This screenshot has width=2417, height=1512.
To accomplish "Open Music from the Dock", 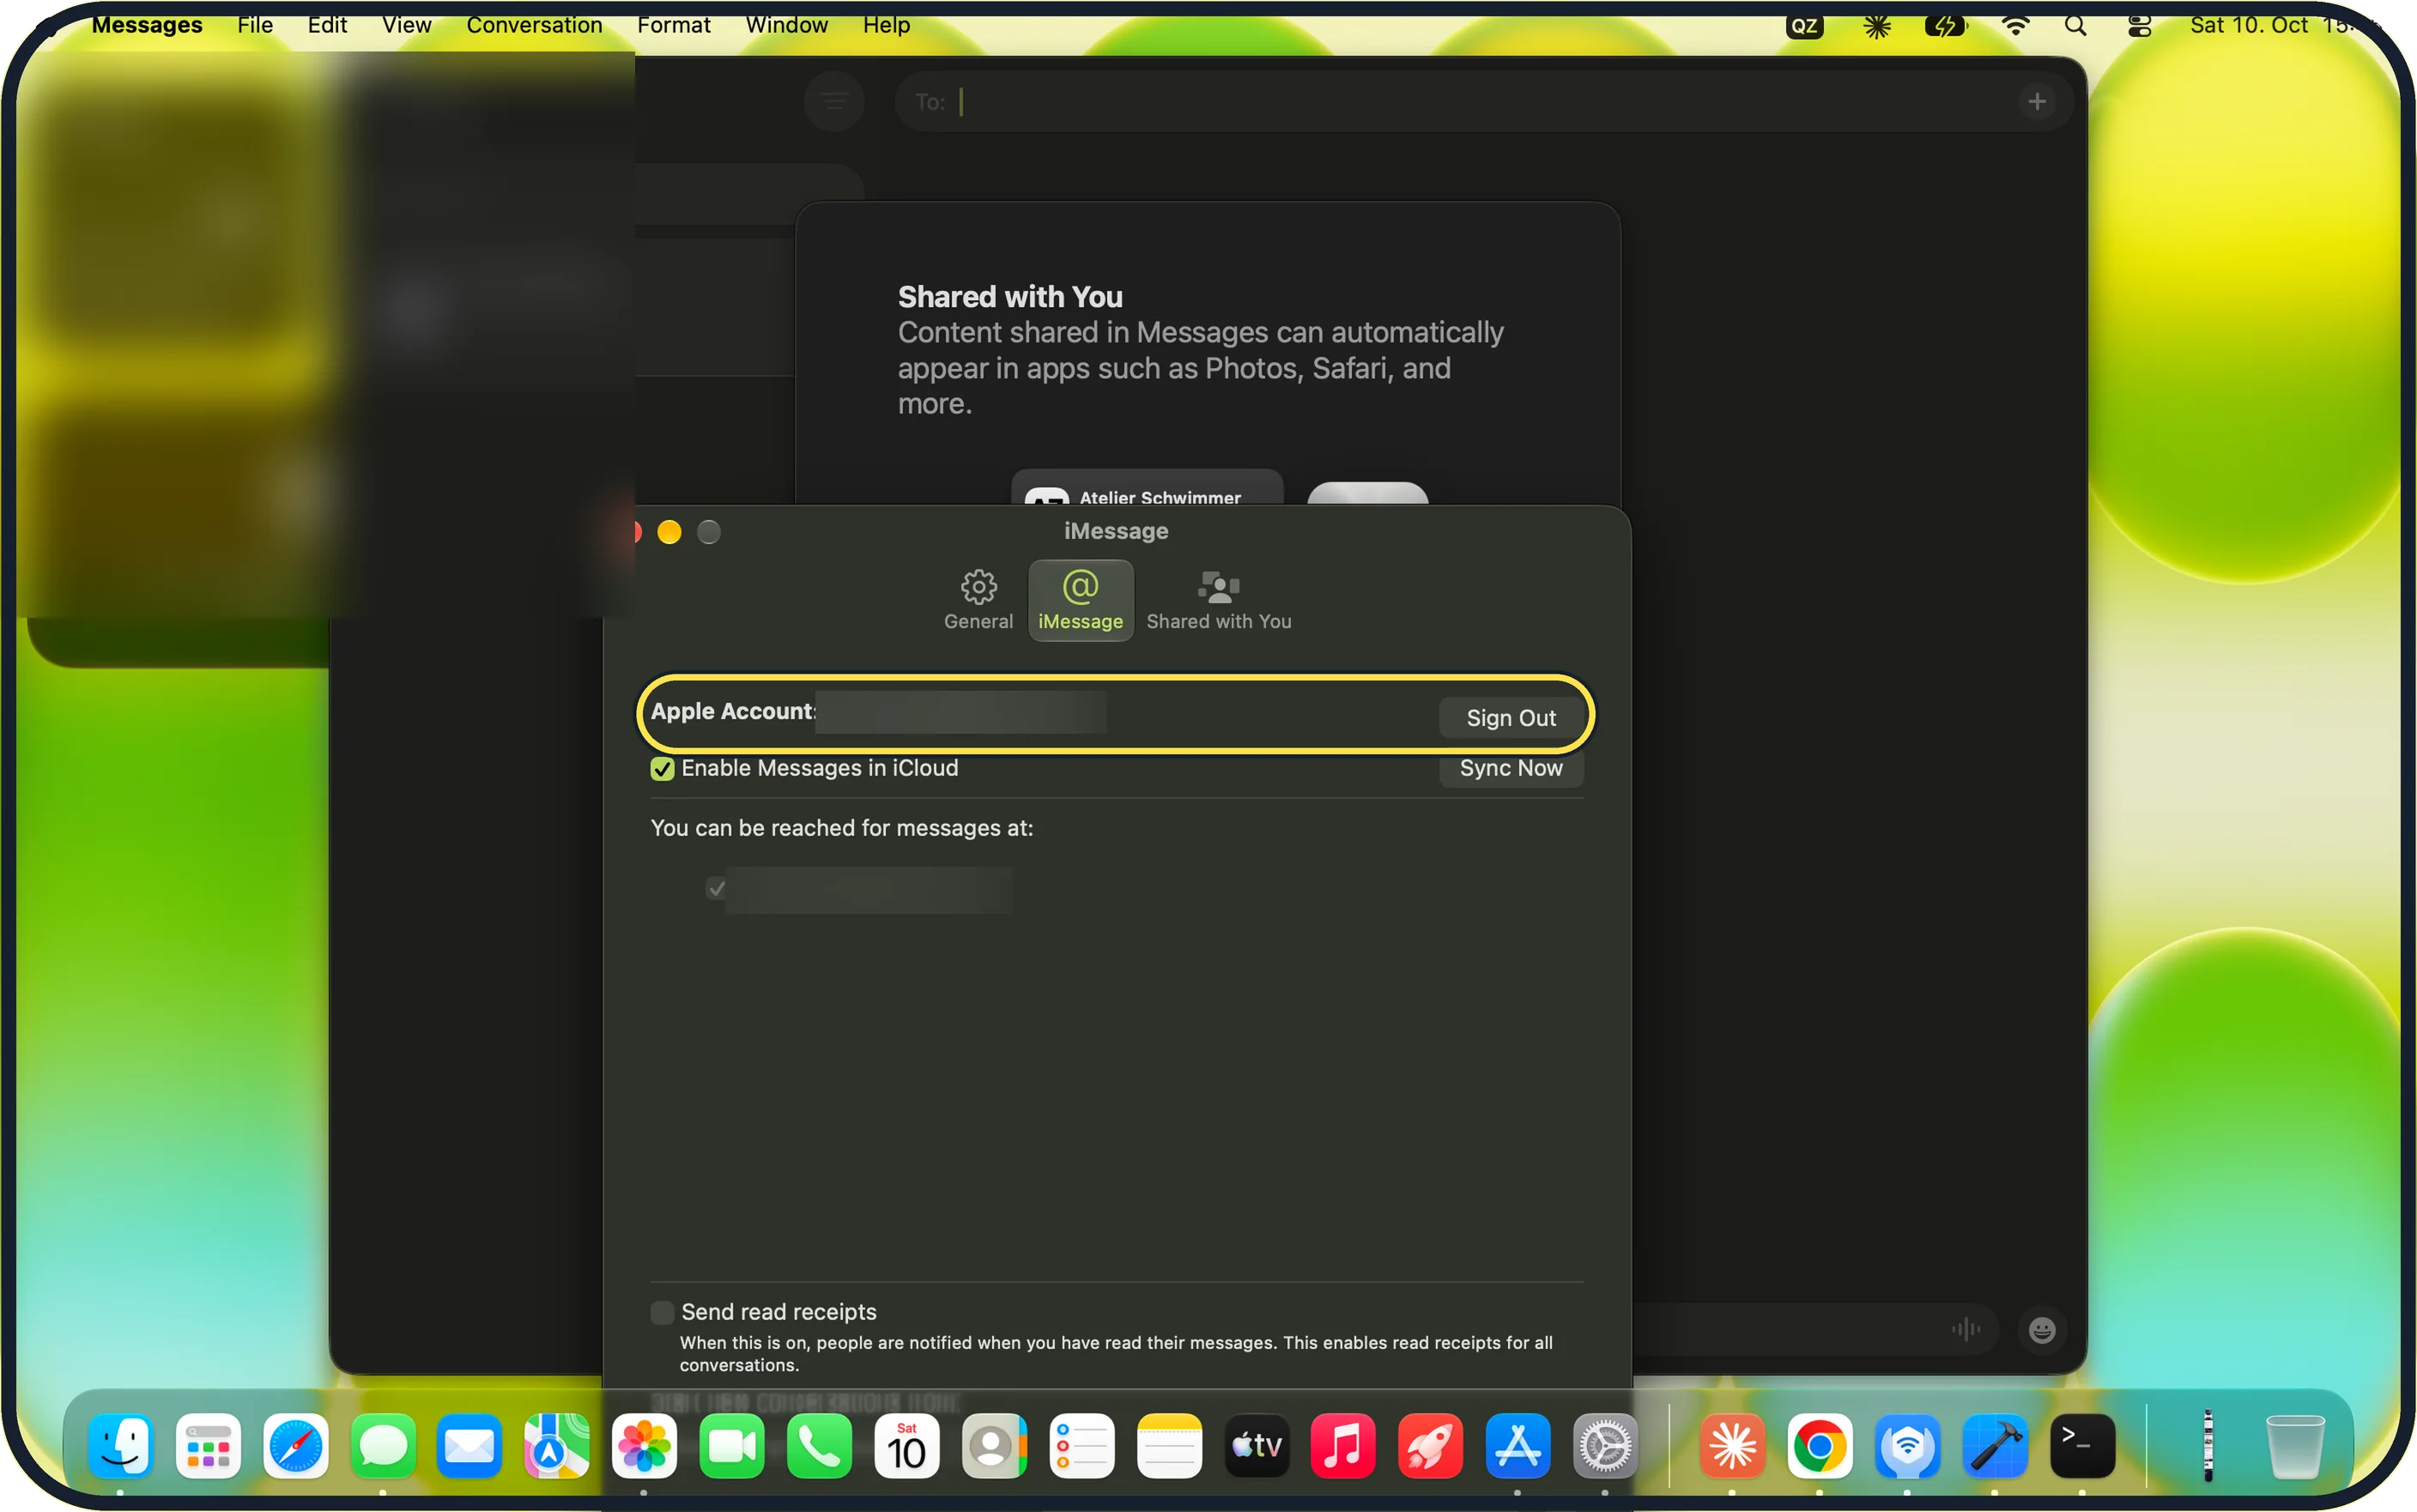I will 1343,1447.
